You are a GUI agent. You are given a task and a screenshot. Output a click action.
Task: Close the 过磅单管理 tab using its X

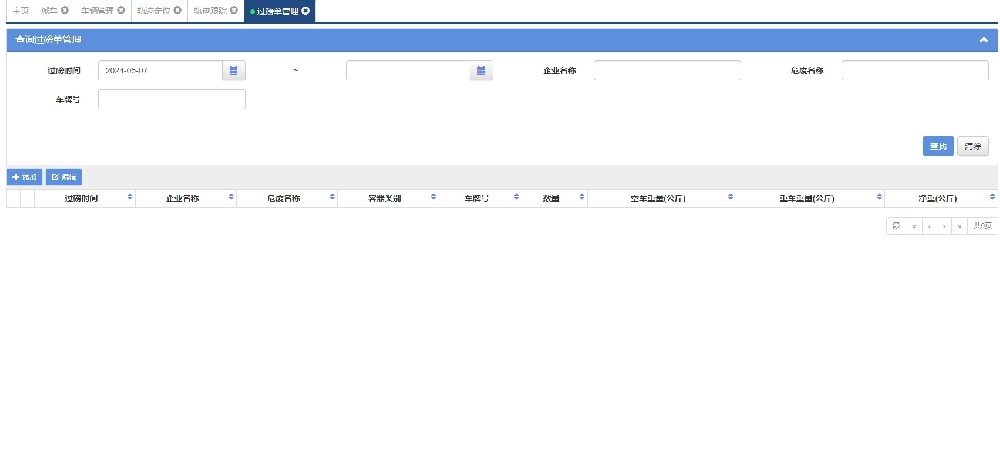point(306,11)
